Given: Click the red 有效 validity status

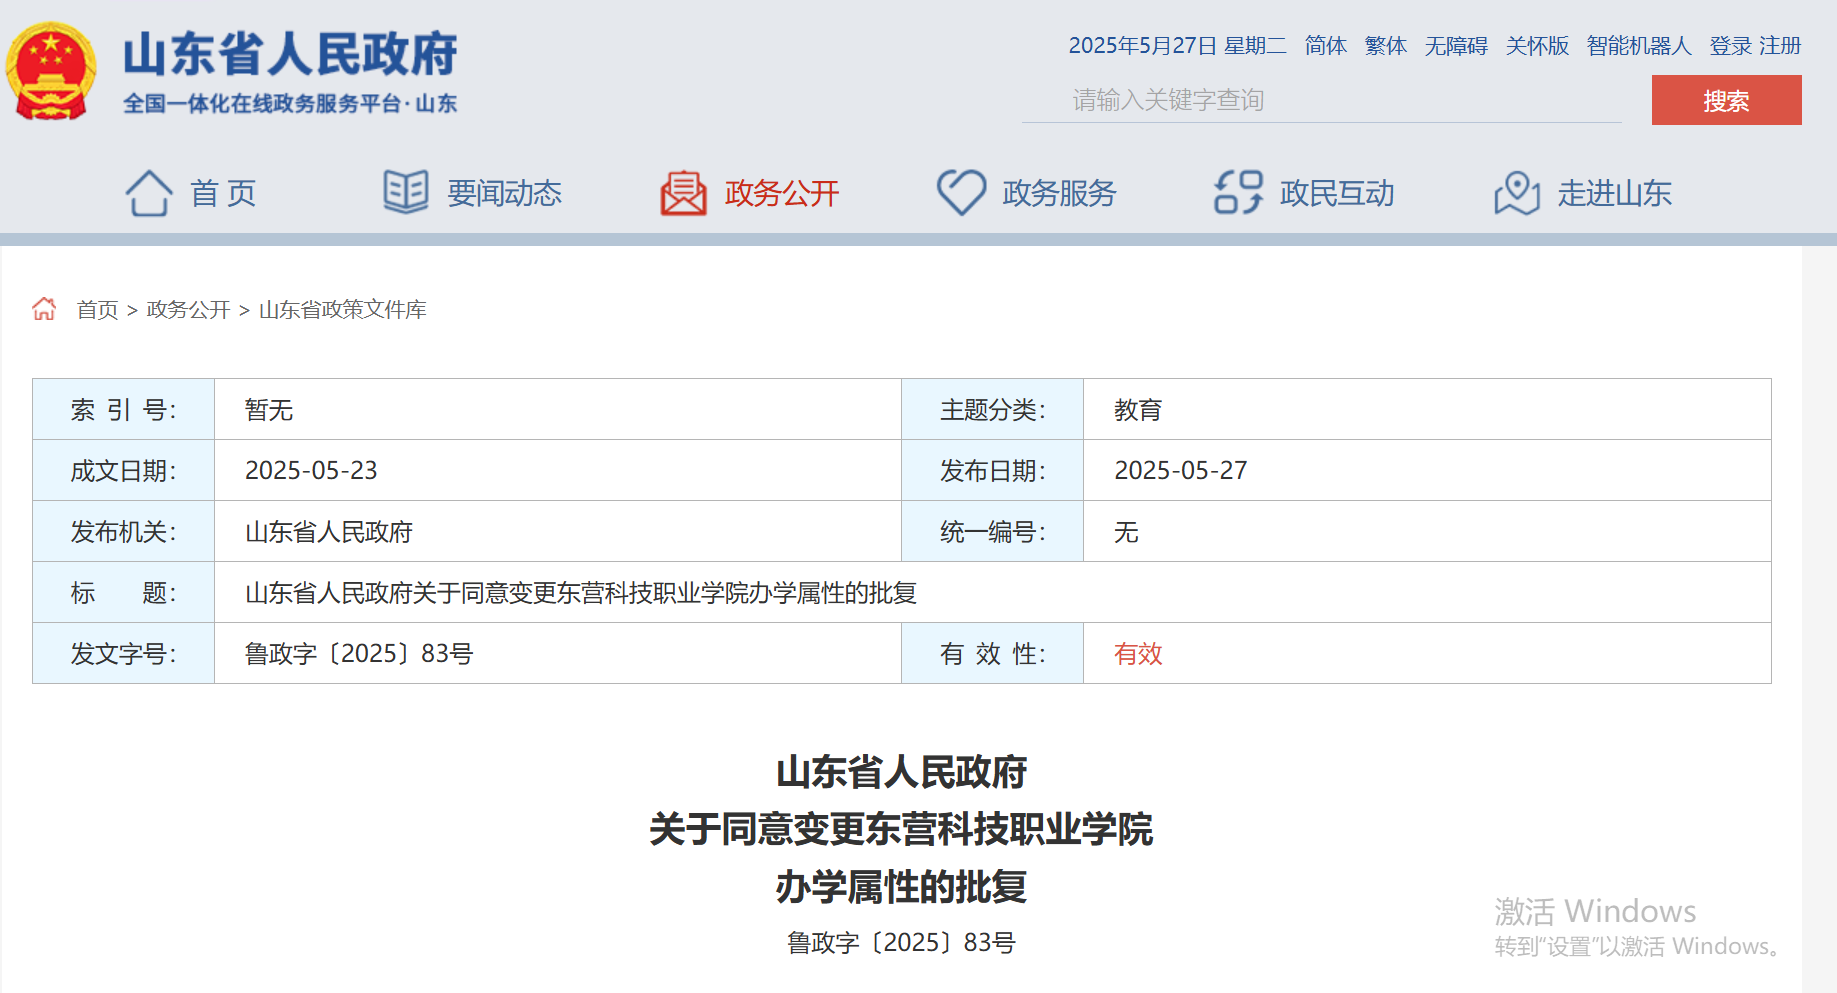Looking at the screenshot, I should click(1138, 654).
